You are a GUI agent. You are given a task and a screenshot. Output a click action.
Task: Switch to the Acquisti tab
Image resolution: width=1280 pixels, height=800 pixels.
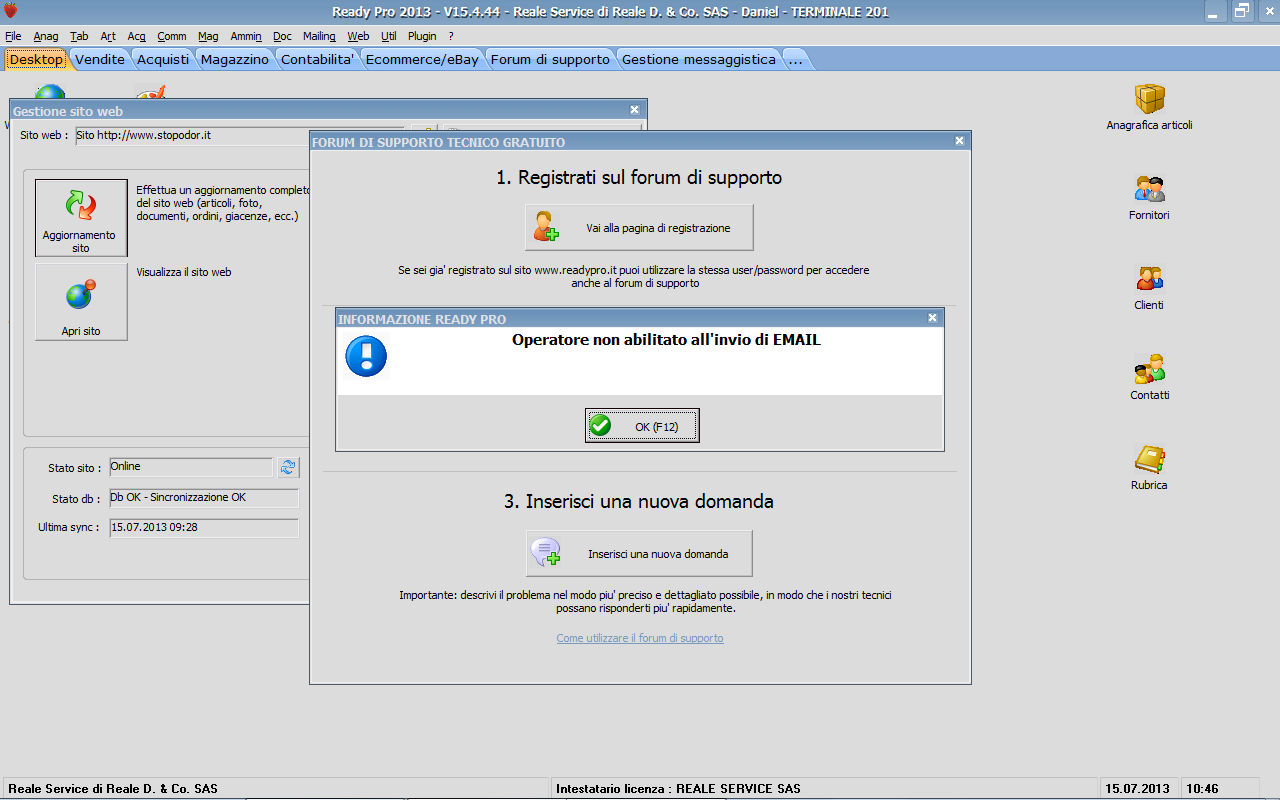[163, 59]
